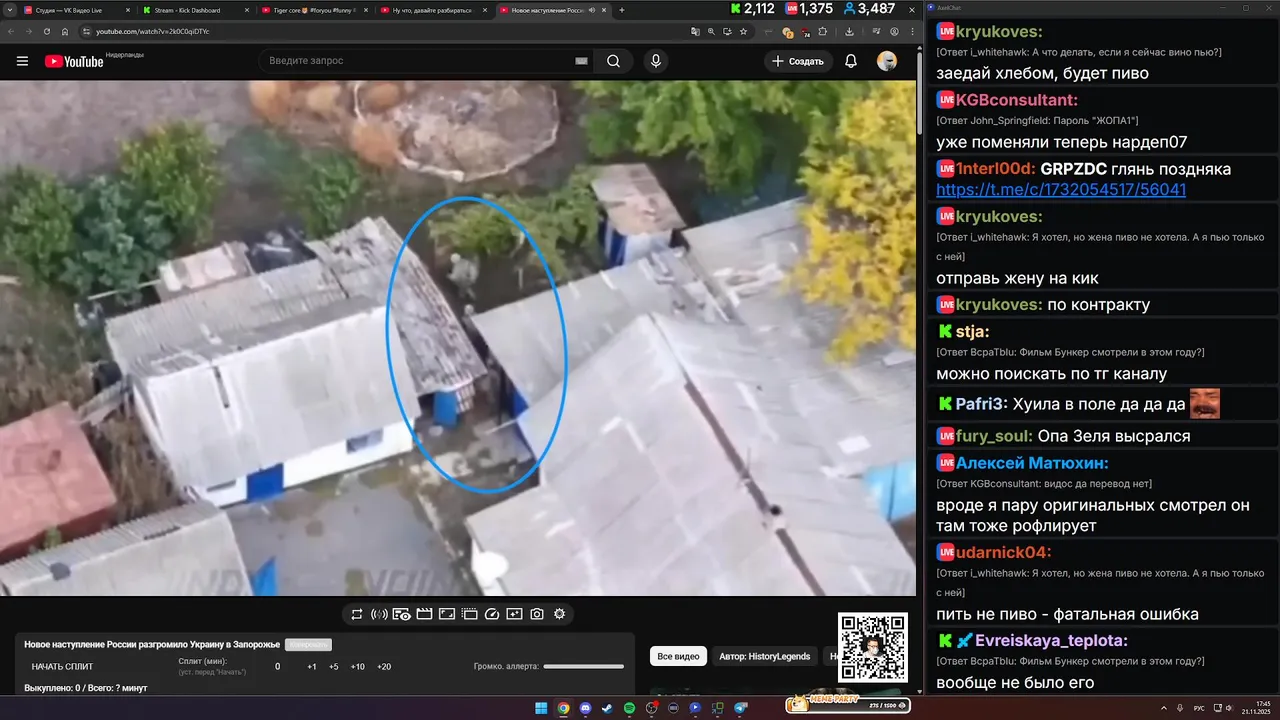Switch to Студия — VK Видео Live tab
This screenshot has width=1280, height=720.
(x=75, y=10)
